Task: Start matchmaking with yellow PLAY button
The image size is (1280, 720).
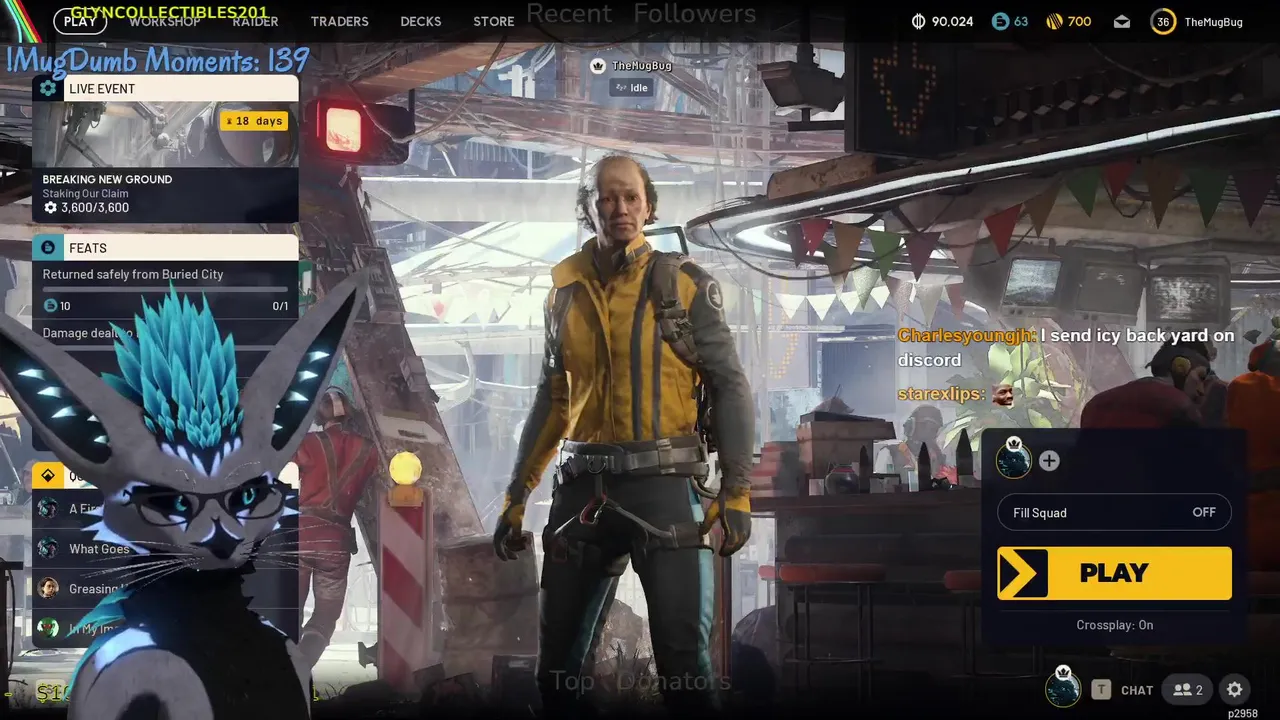Action: point(1114,573)
